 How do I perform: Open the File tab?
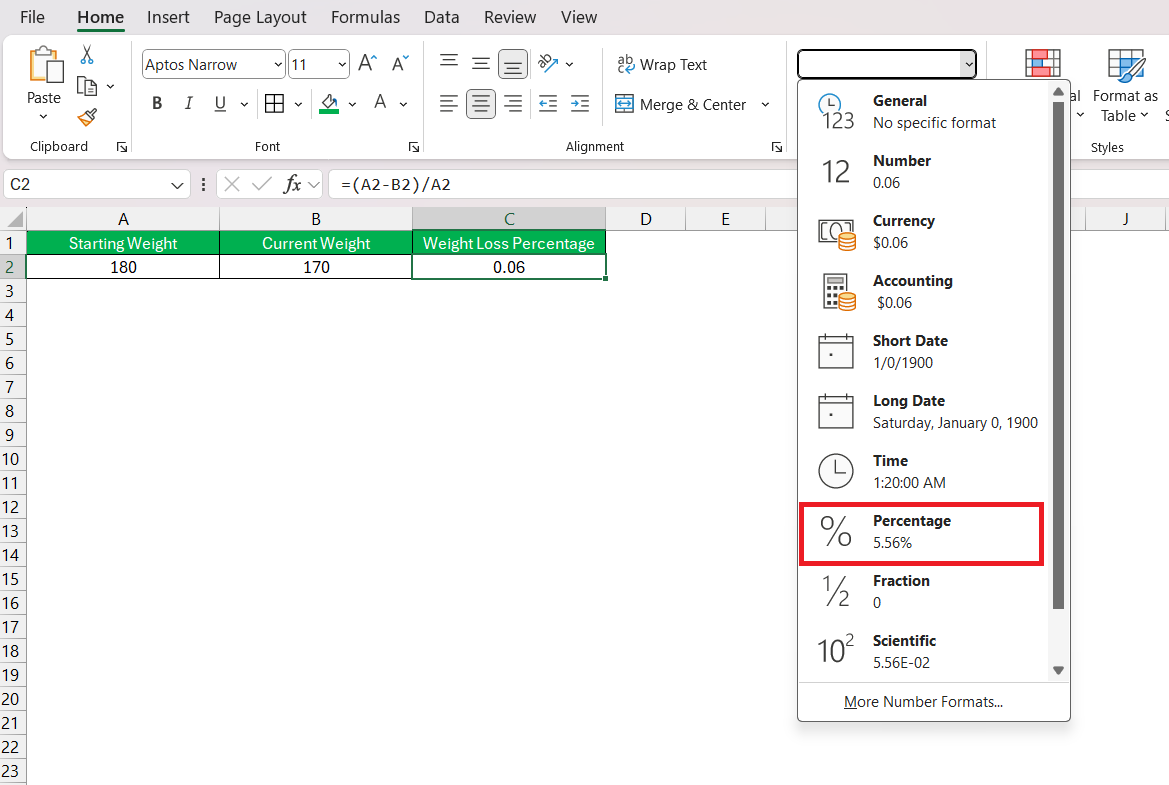32,17
